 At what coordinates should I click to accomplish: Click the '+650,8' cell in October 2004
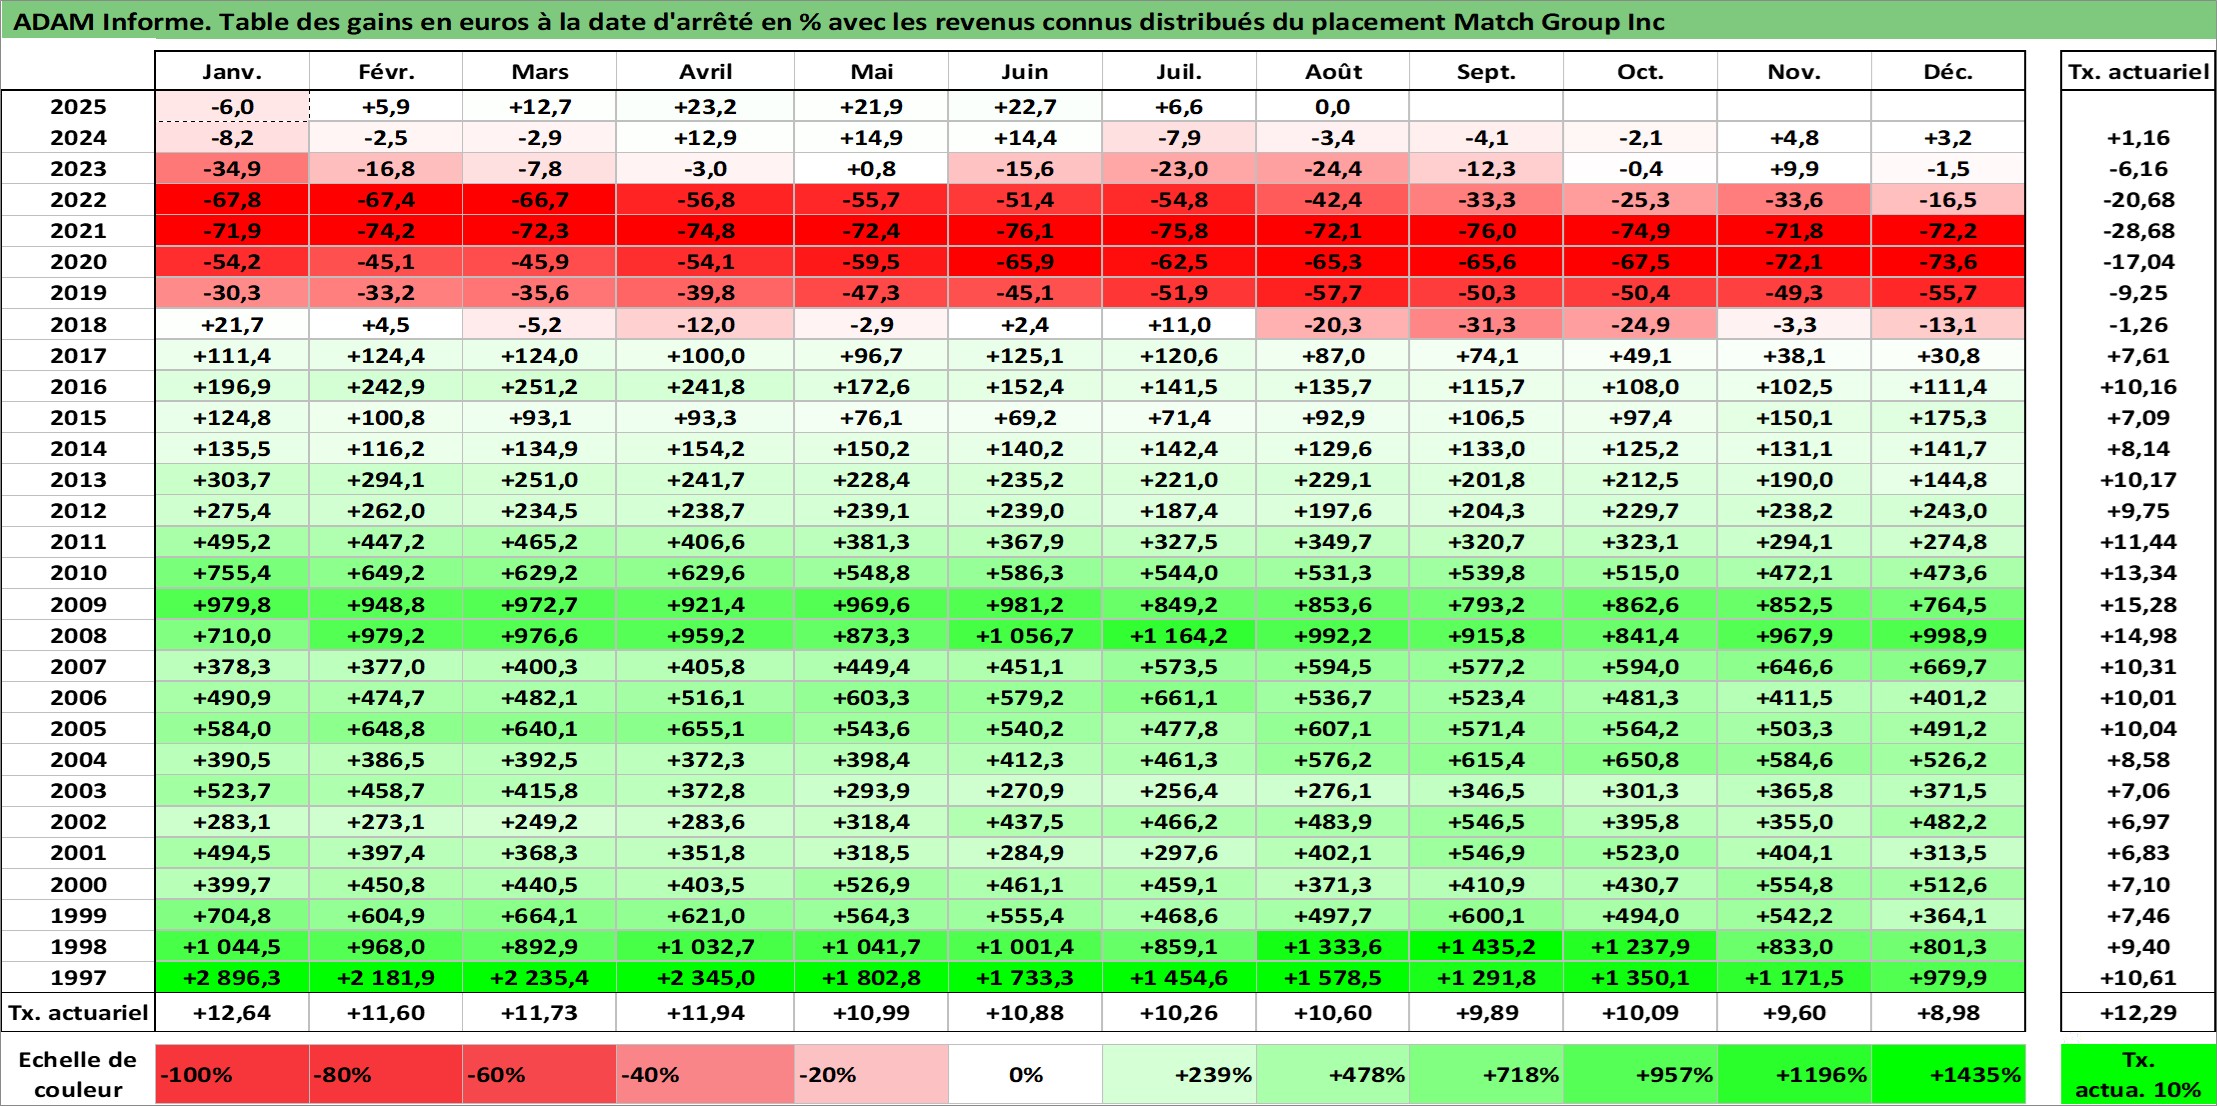1640,759
